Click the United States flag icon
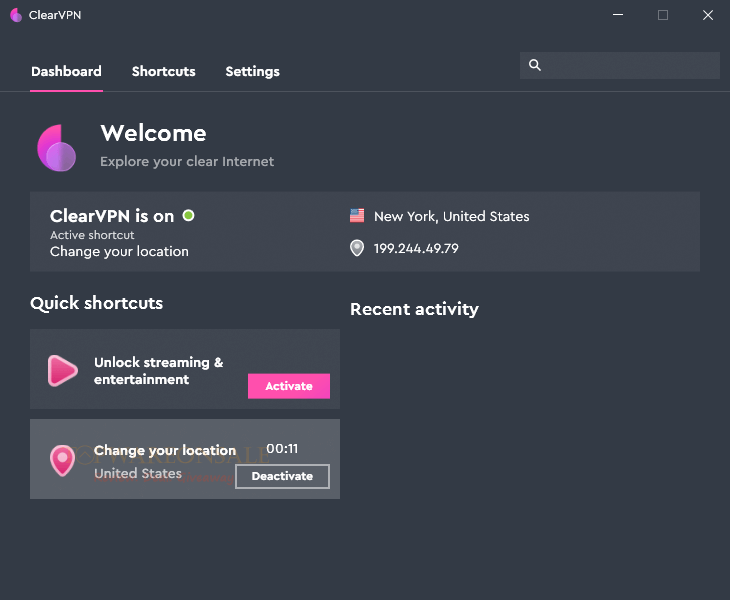 pos(357,216)
